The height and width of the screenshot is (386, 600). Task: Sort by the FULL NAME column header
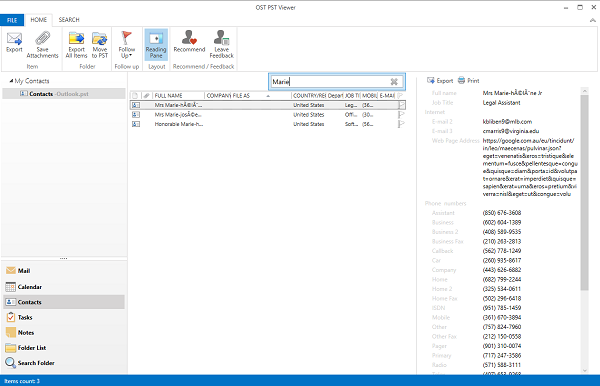pyautogui.click(x=178, y=96)
